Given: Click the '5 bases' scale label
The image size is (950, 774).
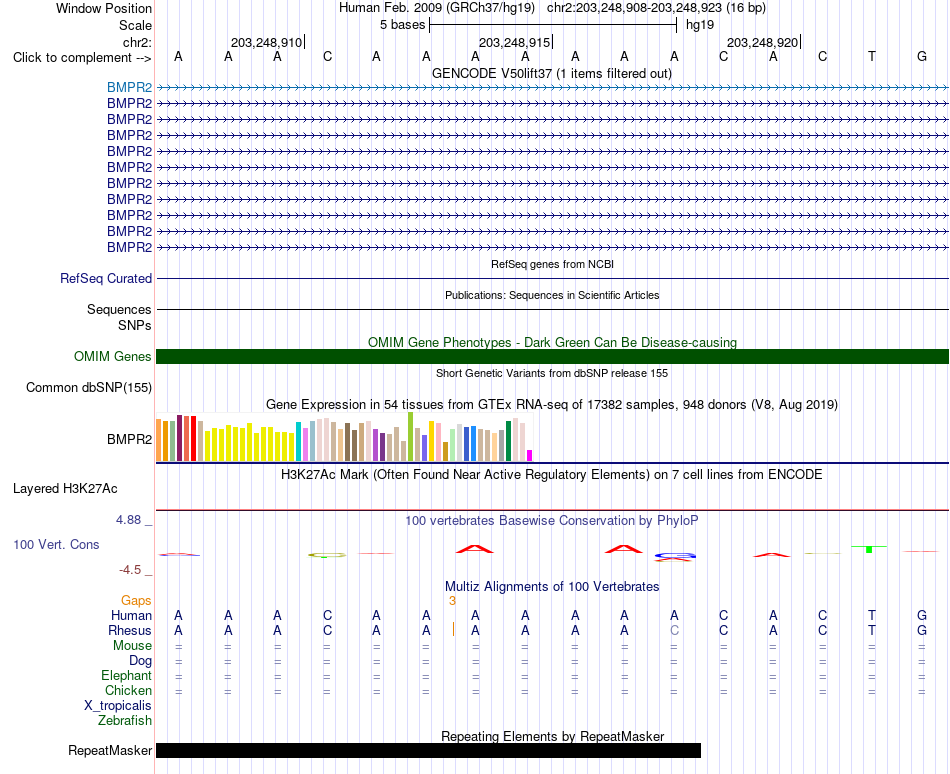Looking at the screenshot, I should [402, 25].
